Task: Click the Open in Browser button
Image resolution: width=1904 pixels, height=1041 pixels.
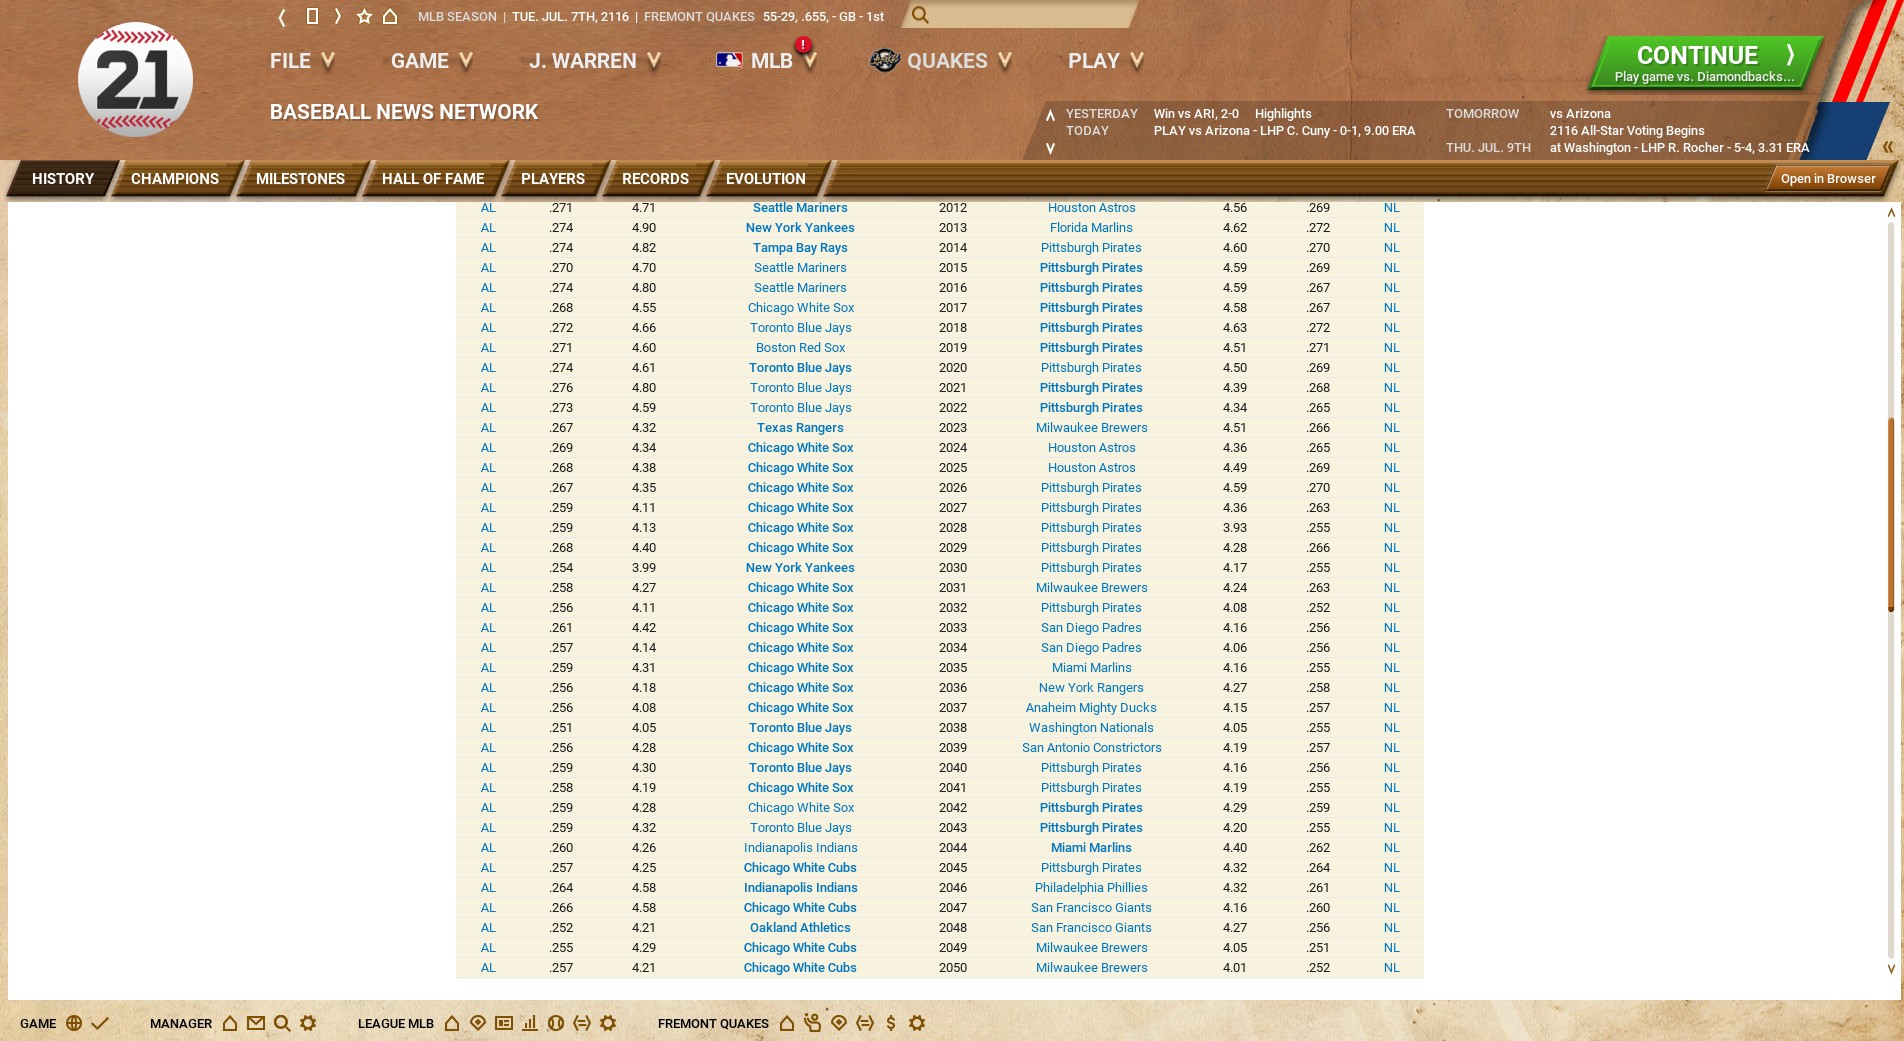Action: [x=1827, y=179]
